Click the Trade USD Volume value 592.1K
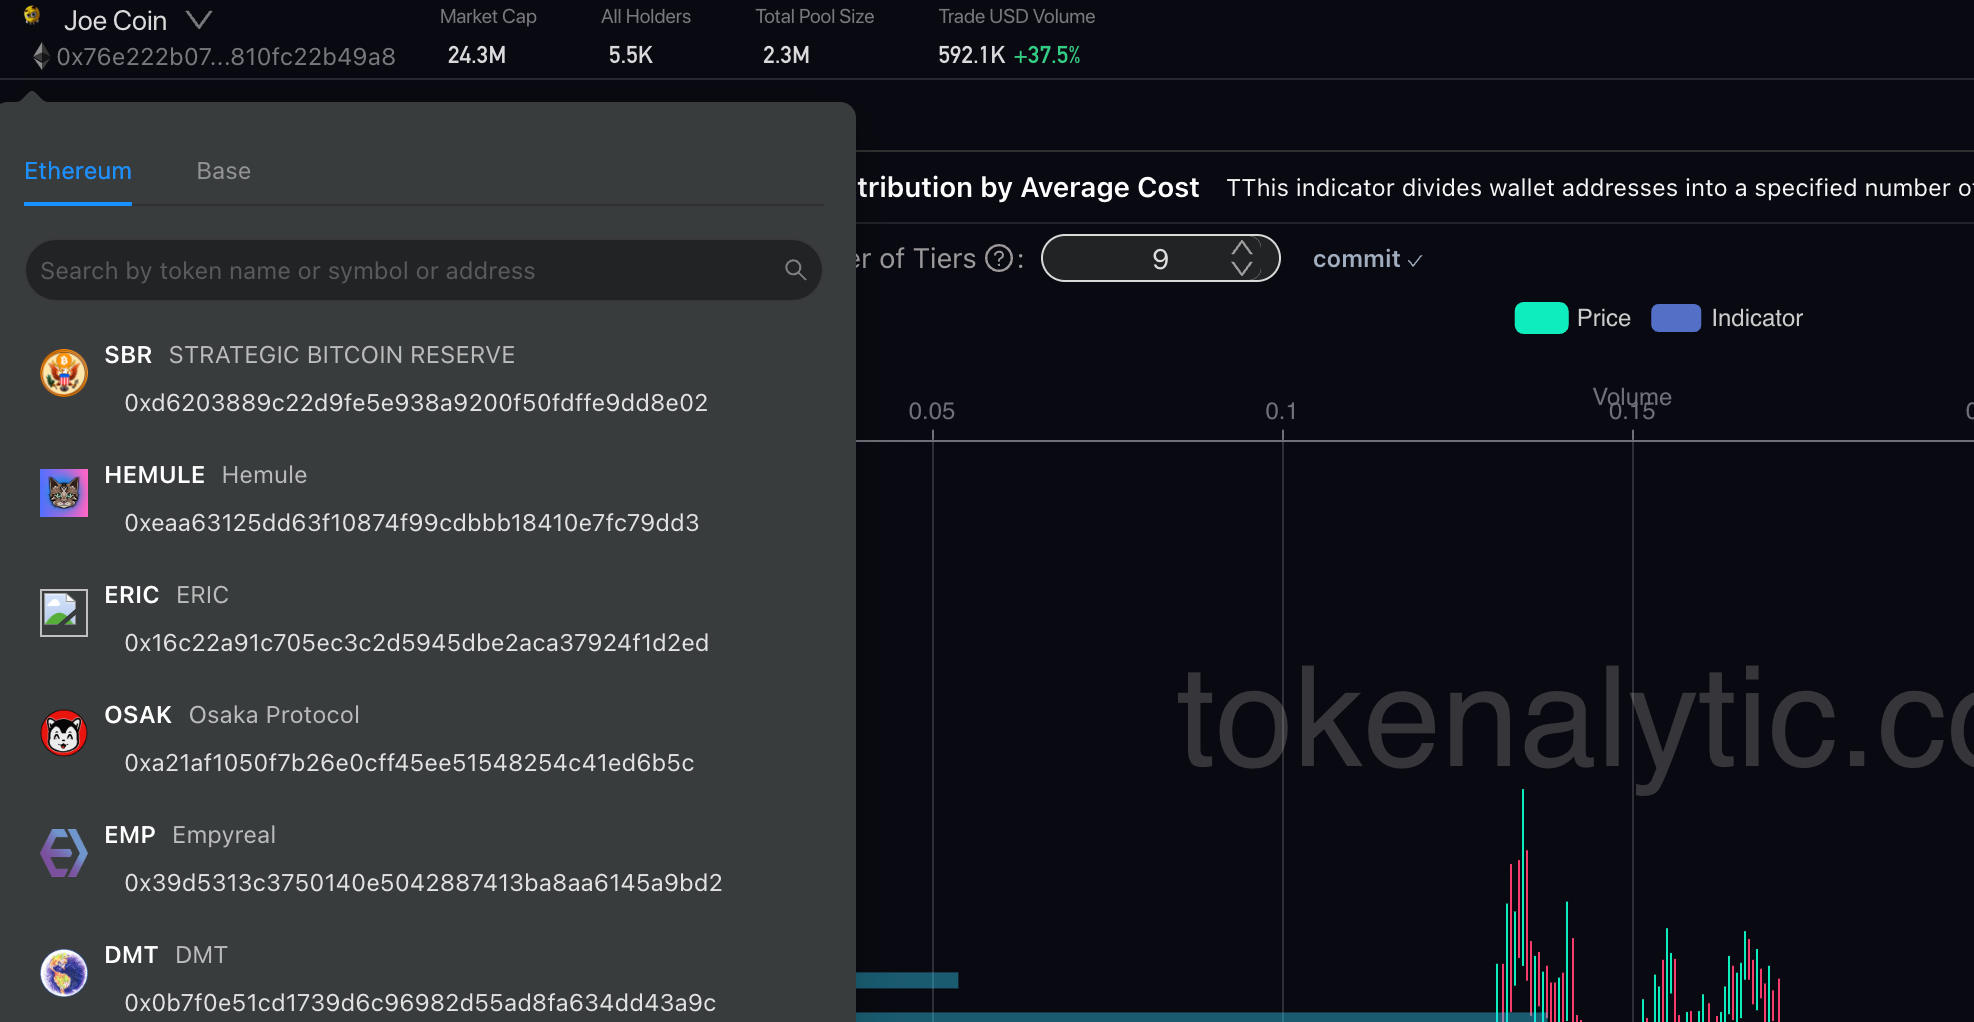 click(x=971, y=55)
